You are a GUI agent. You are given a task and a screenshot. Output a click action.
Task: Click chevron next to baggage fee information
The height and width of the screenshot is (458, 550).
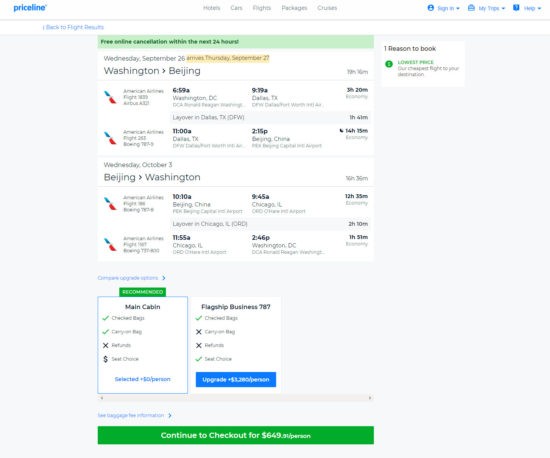coord(170,416)
